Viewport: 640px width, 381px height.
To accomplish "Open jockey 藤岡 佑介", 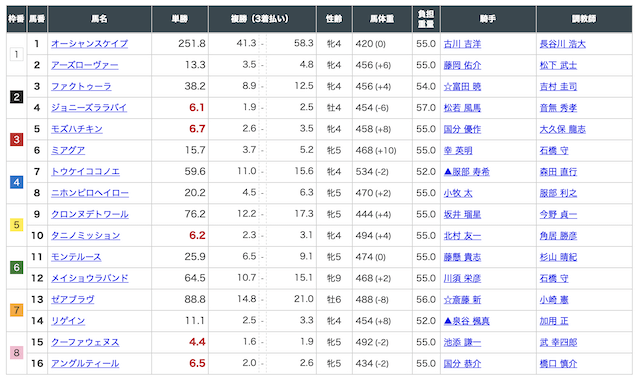I will pyautogui.click(x=462, y=65).
